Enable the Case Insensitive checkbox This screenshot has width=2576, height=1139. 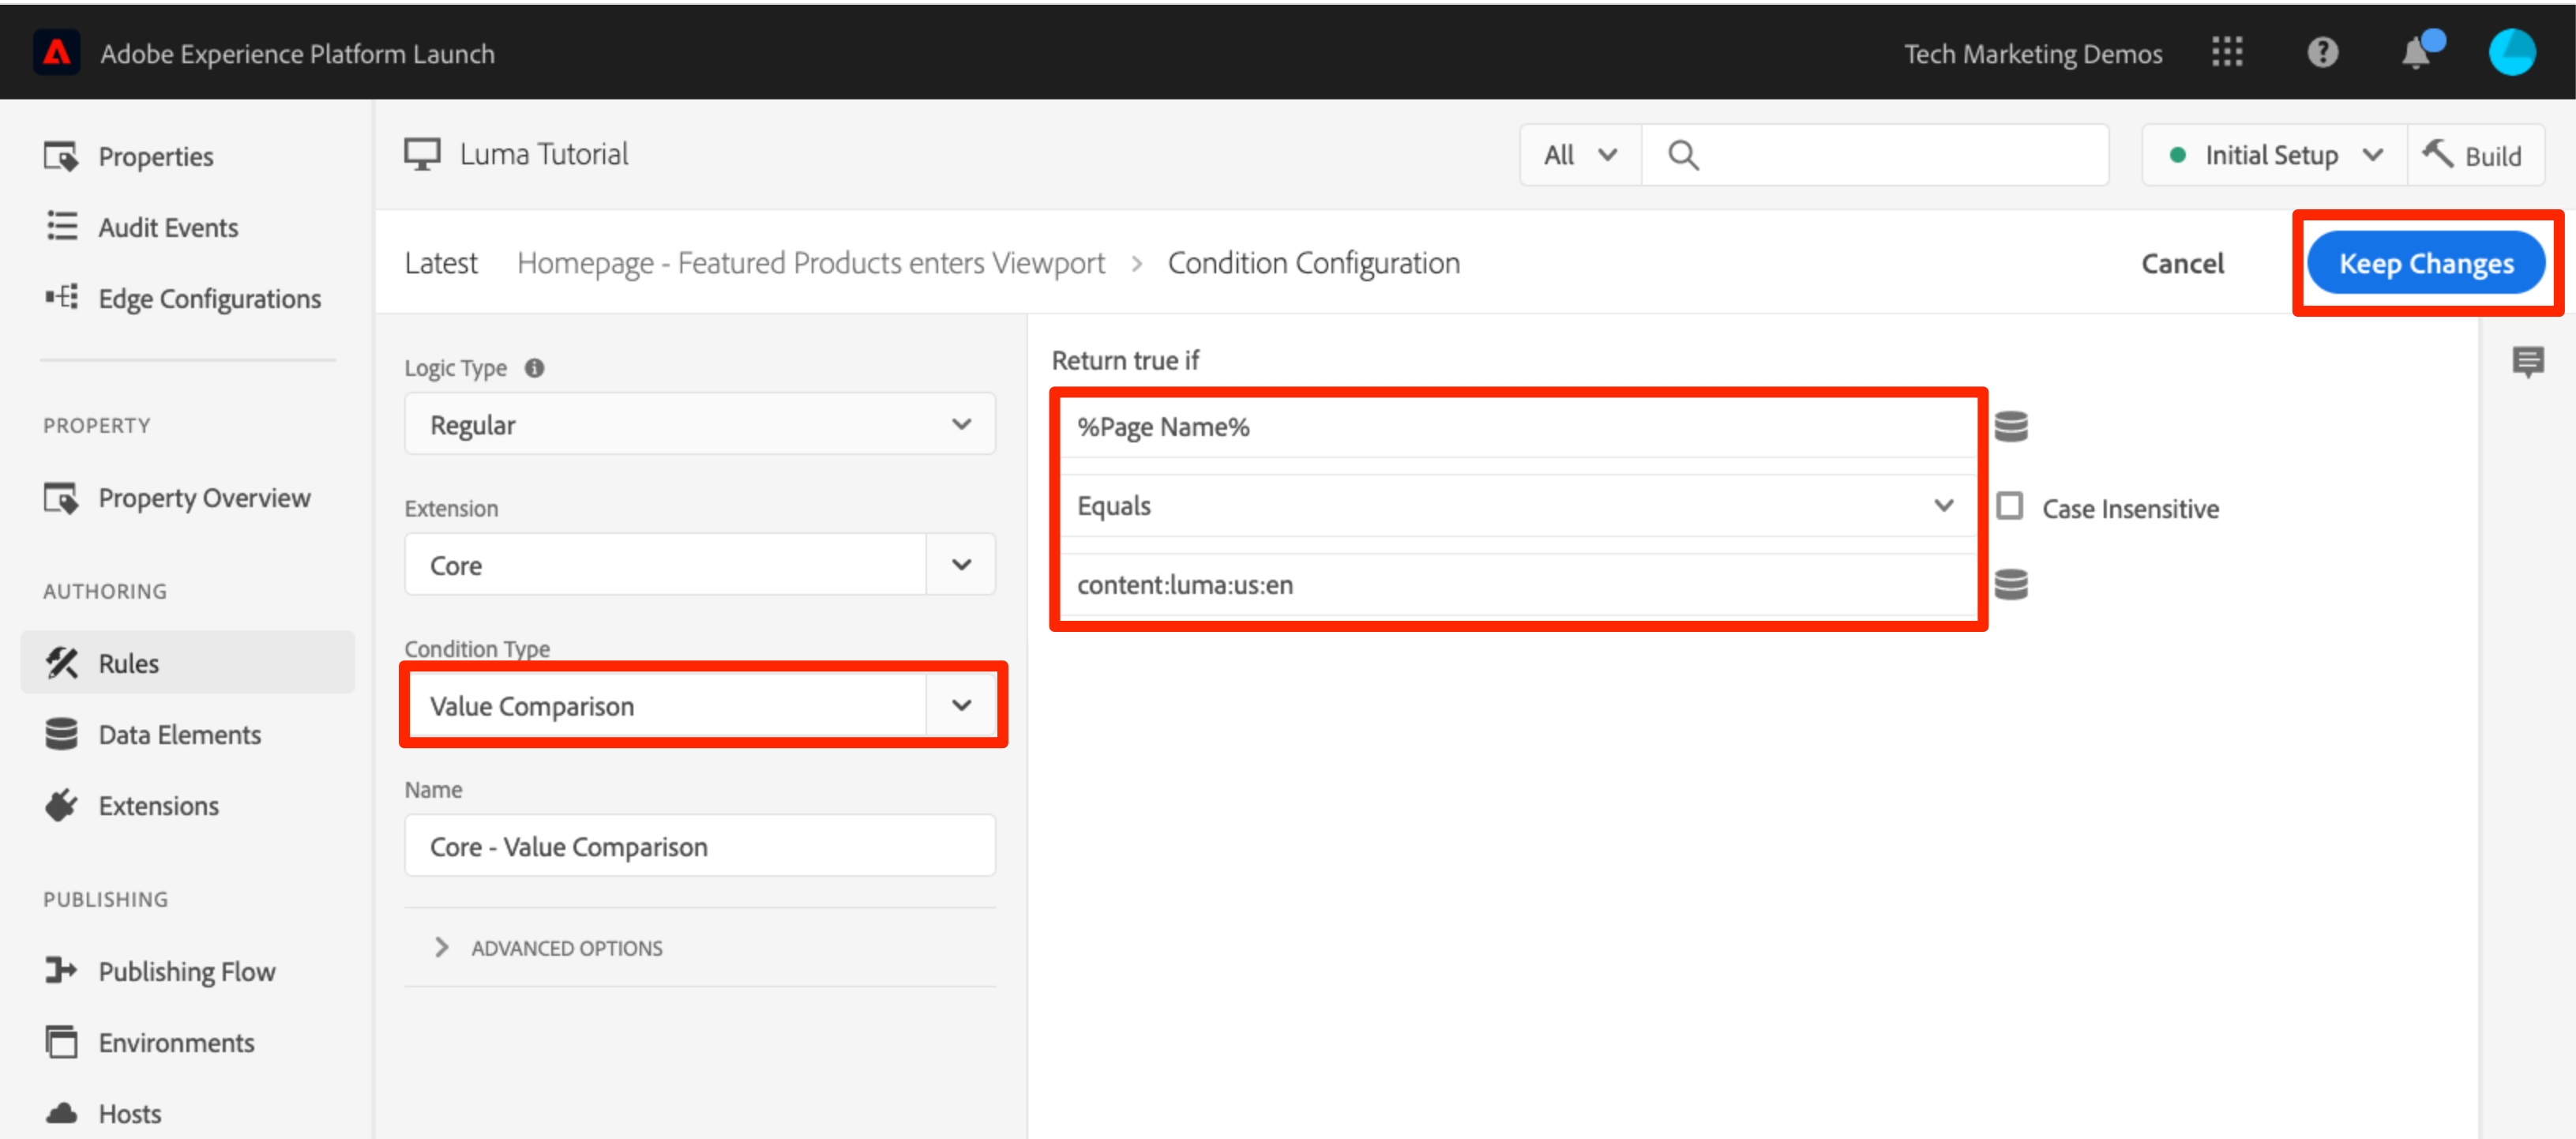coord(2009,507)
